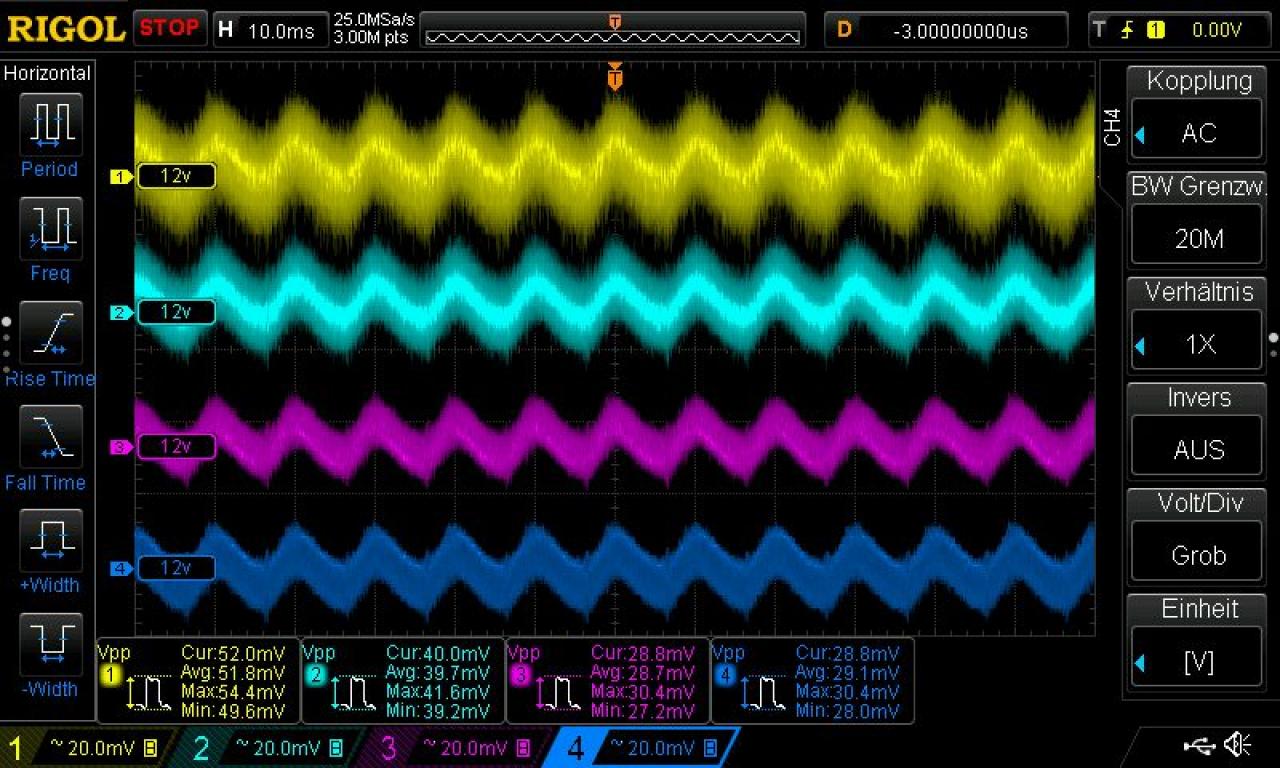Click the RIGOL logo

(65, 29)
